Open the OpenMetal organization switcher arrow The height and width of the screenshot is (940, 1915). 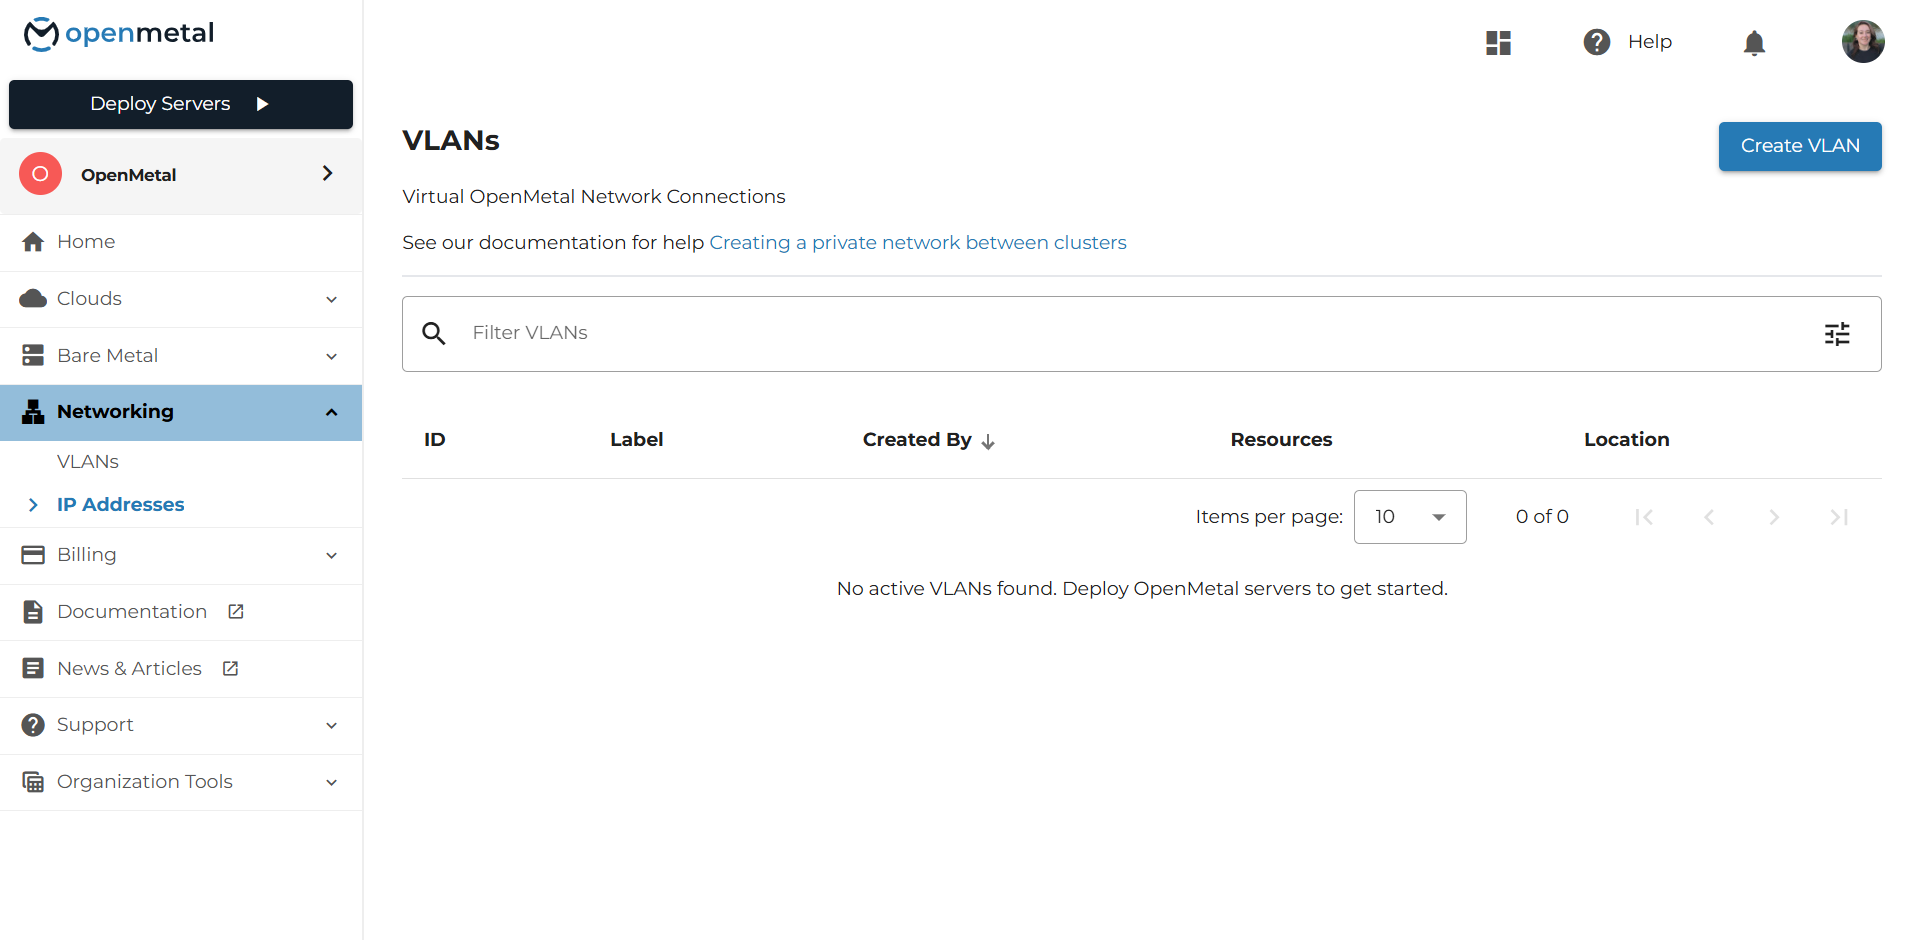pyautogui.click(x=327, y=173)
